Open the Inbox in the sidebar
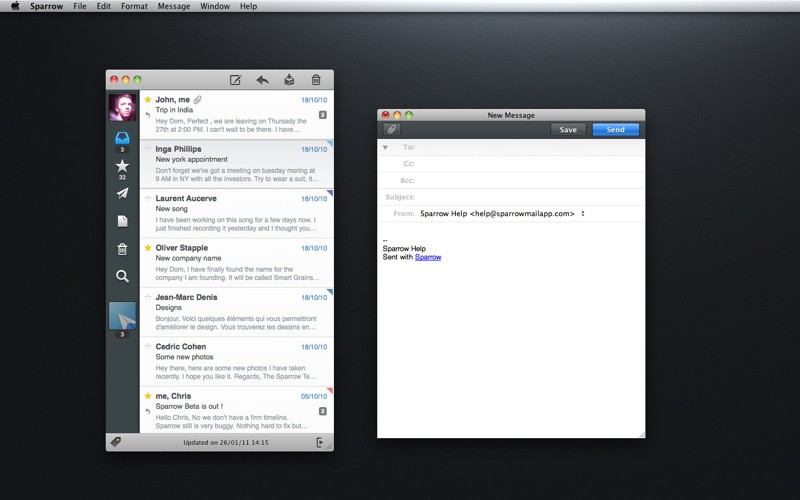This screenshot has width=800, height=500. (122, 139)
